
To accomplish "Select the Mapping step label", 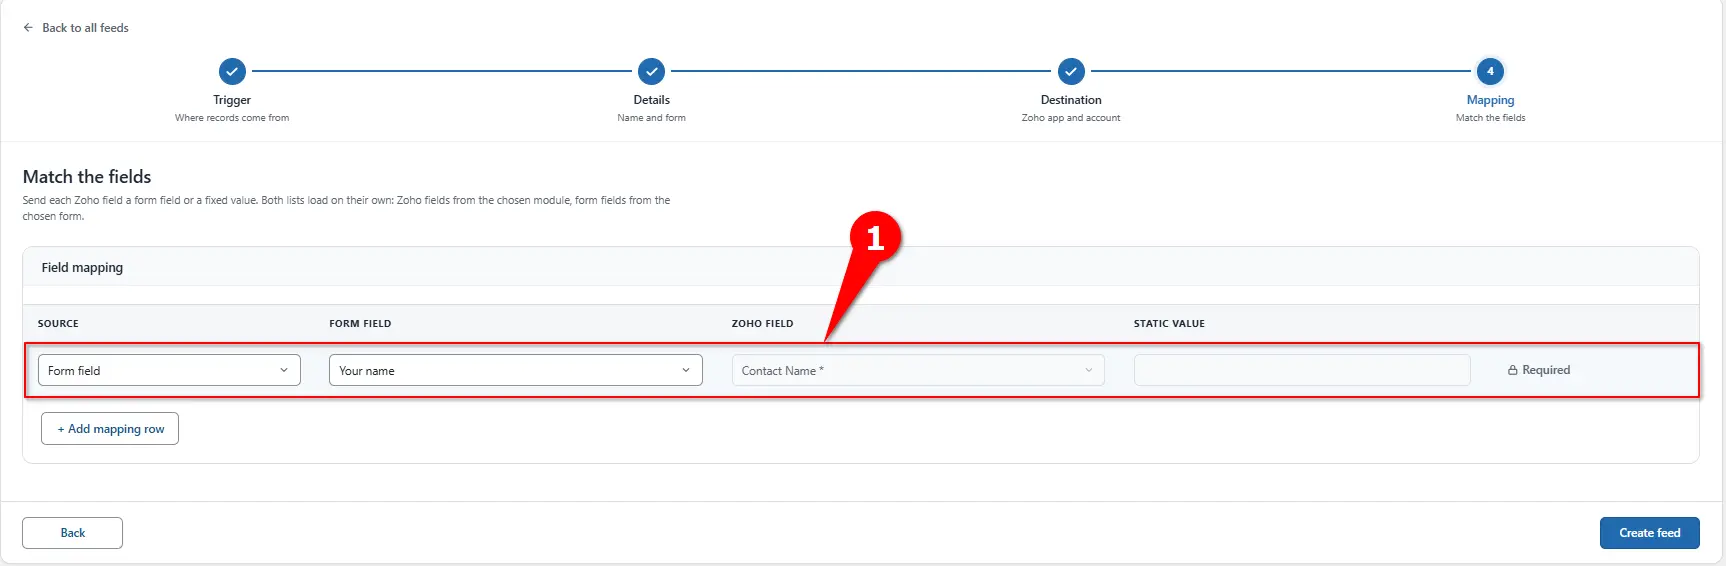I will click(1490, 100).
